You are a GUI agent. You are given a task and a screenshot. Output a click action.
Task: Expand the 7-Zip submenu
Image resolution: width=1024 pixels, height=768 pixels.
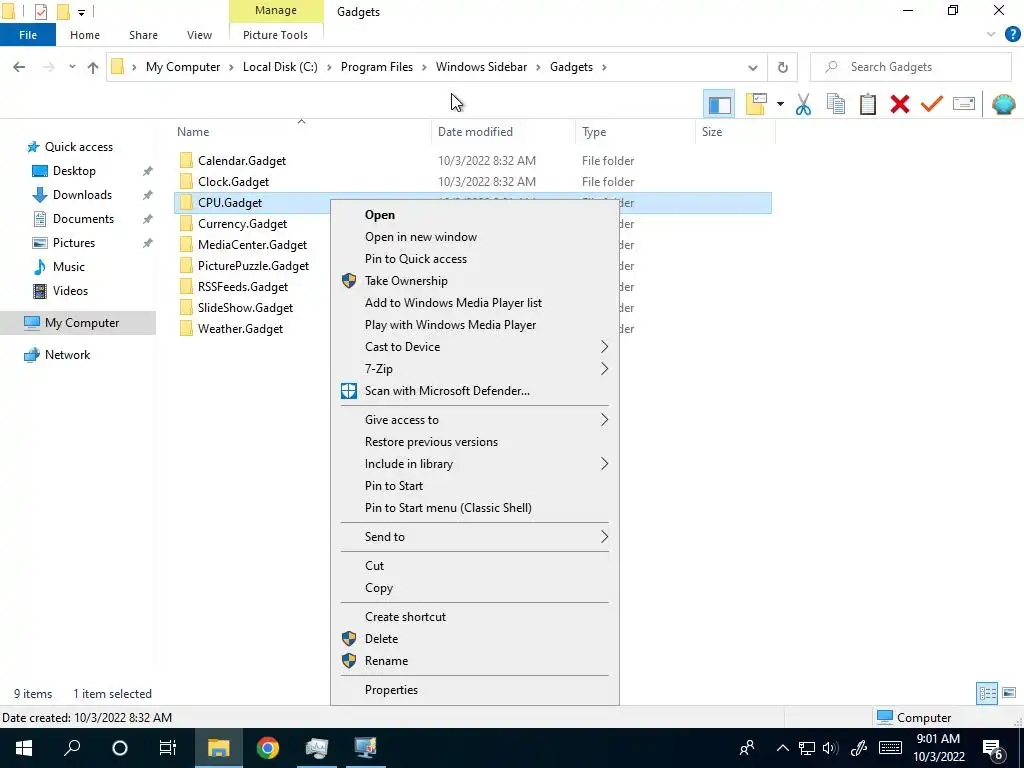tap(475, 369)
